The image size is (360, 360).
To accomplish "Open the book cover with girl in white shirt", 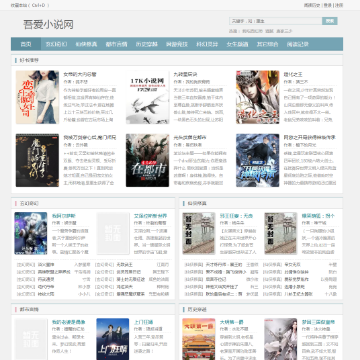I will point(37,97).
